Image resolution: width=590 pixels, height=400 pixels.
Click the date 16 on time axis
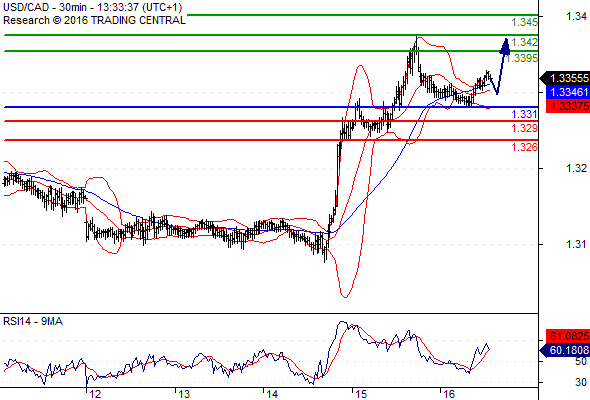point(449,395)
